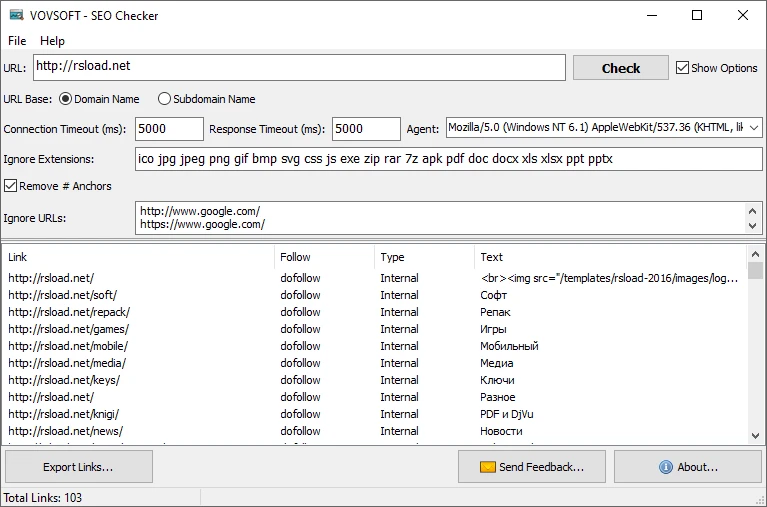Viewport: 767px width, 507px height.
Task: Click the info icon on About button
Action: pos(665,467)
